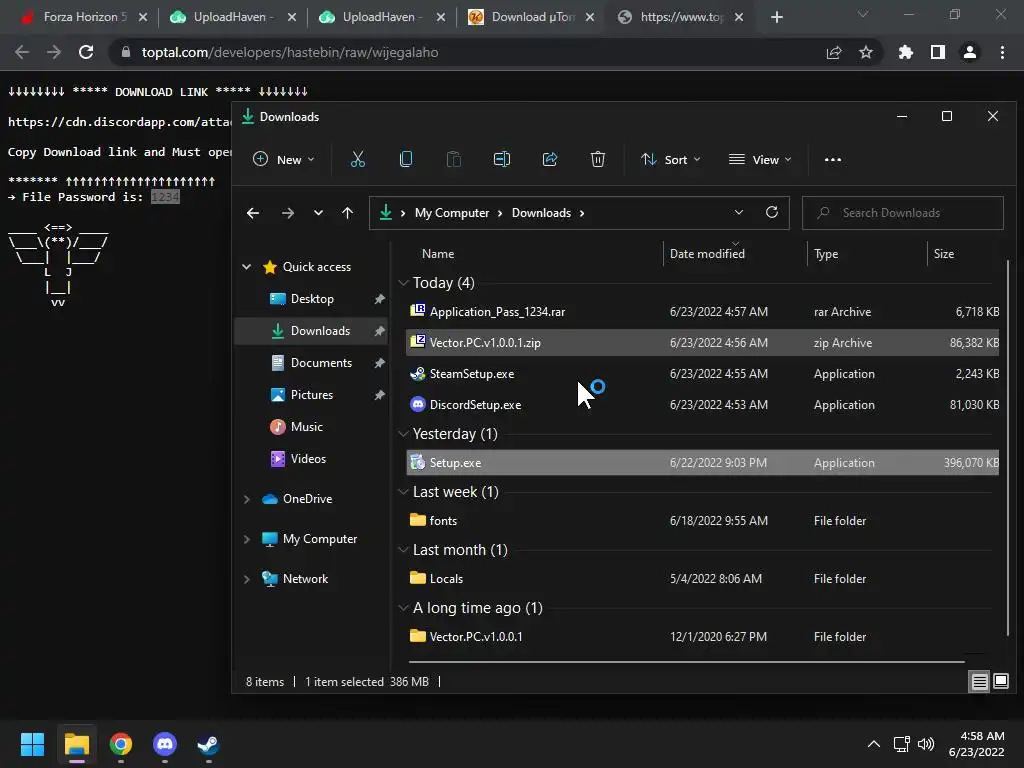
Task: Refresh the Downloads folder view
Action: pos(771,212)
